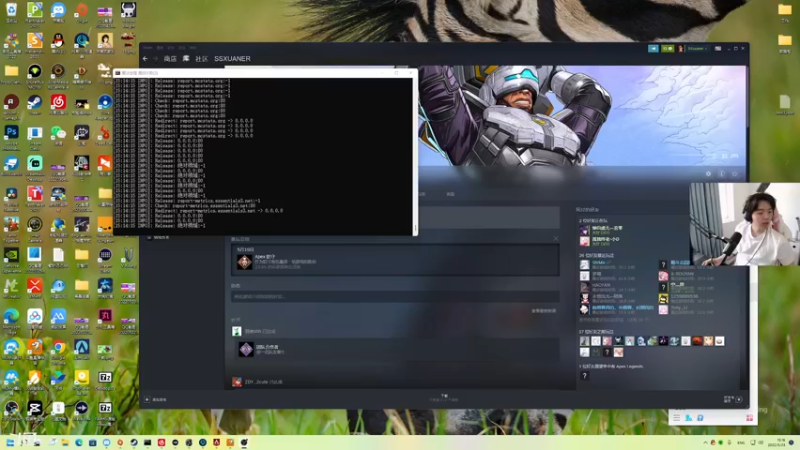This screenshot has width=800, height=450.
Task: Select the WeChat desktop icon
Action: (58, 133)
